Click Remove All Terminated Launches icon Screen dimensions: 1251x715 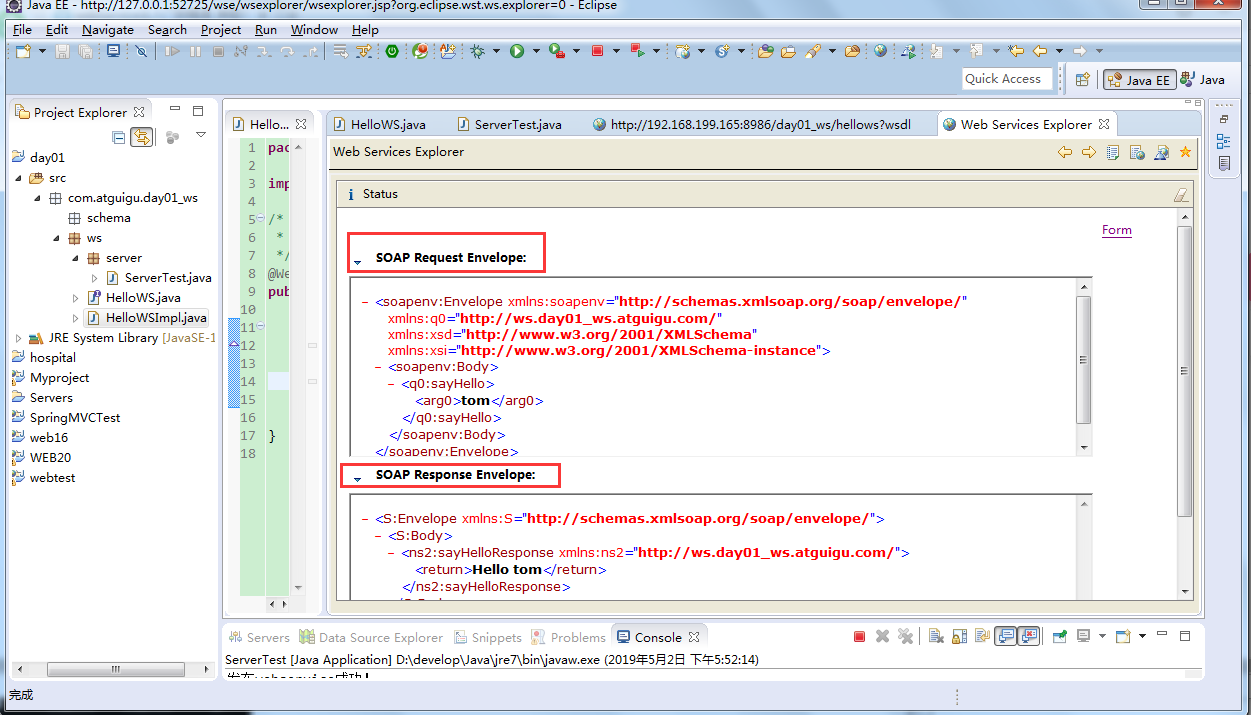906,636
